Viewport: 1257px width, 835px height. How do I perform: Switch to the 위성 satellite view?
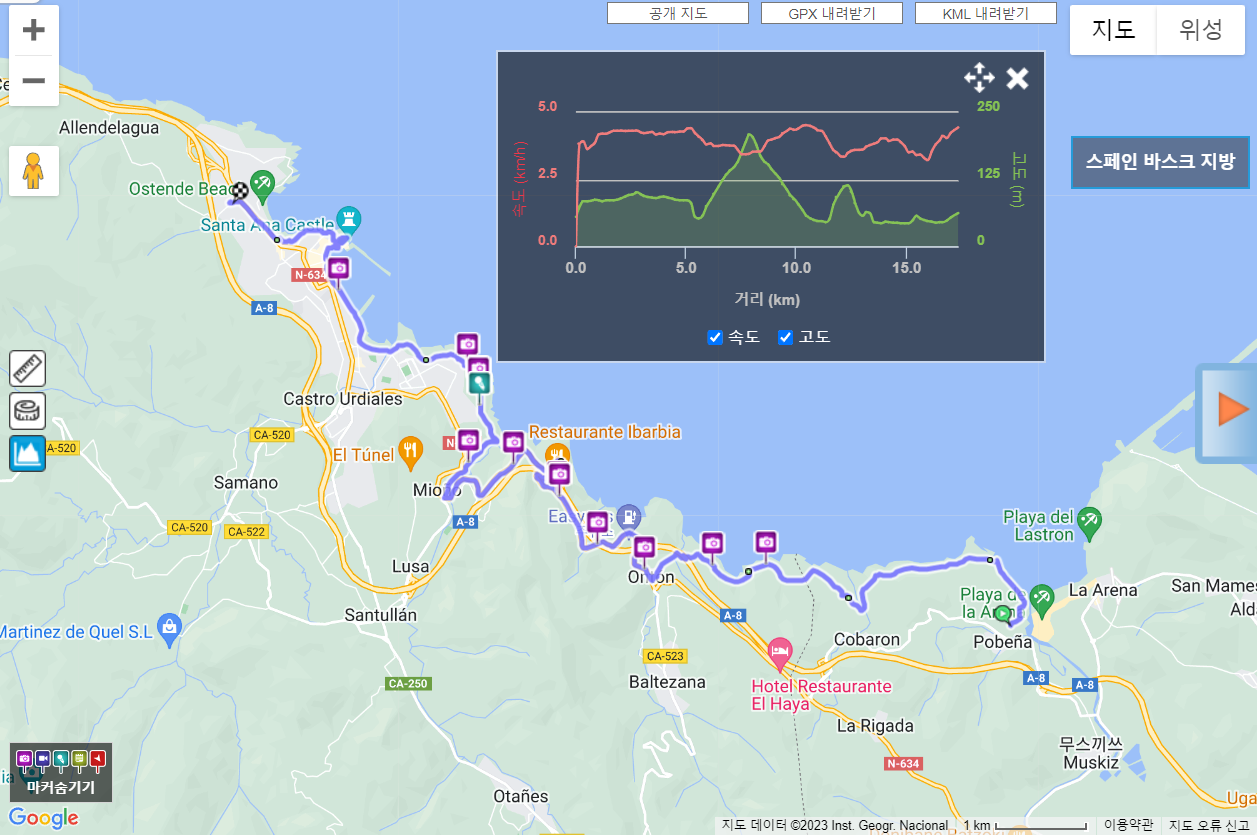[1201, 30]
